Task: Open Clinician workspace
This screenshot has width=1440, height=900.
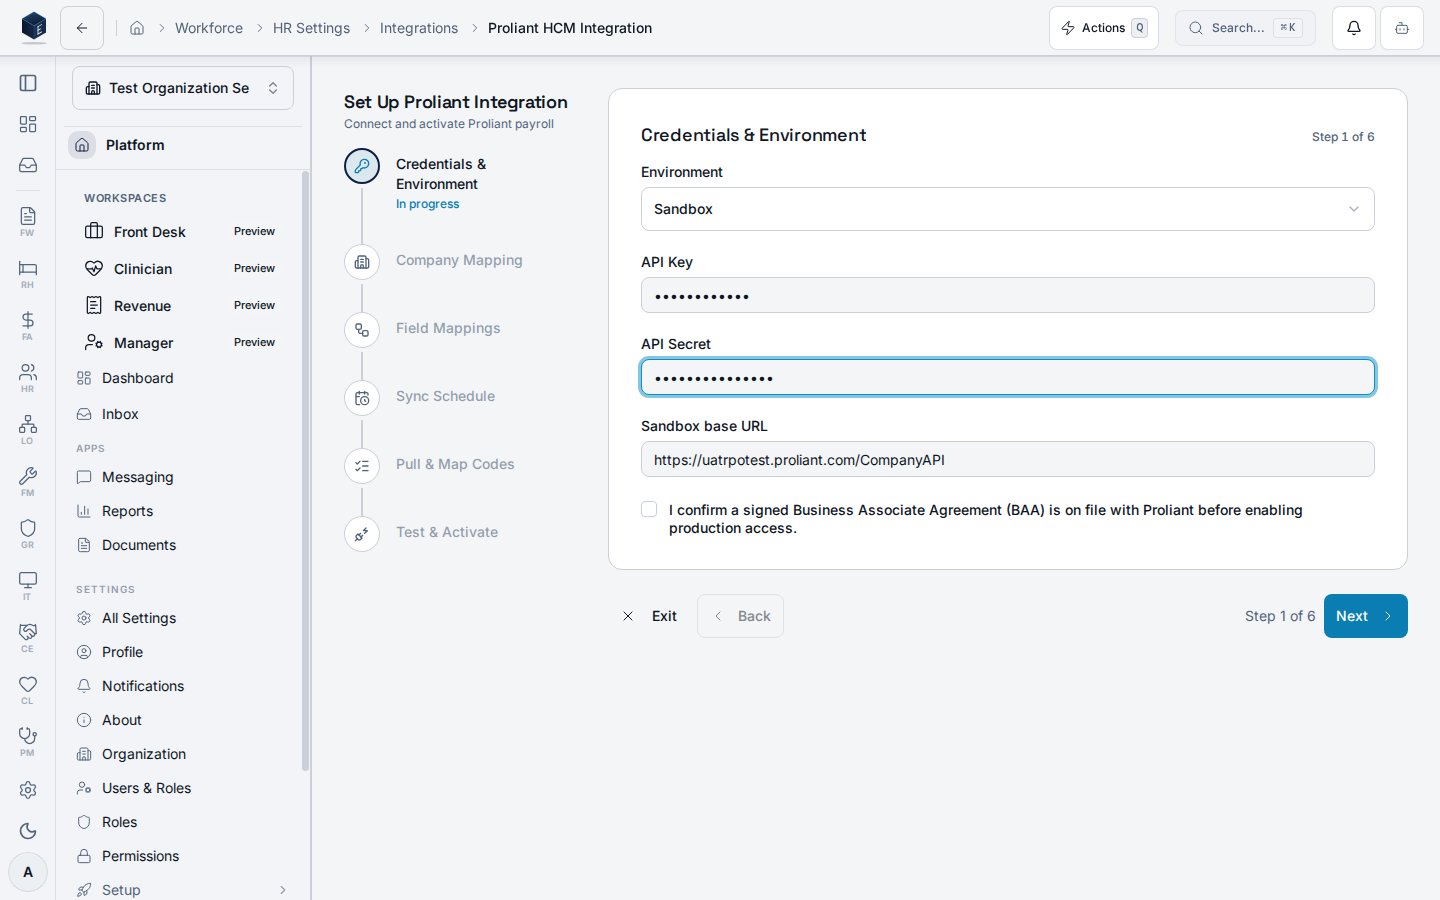Action: click(x=183, y=269)
